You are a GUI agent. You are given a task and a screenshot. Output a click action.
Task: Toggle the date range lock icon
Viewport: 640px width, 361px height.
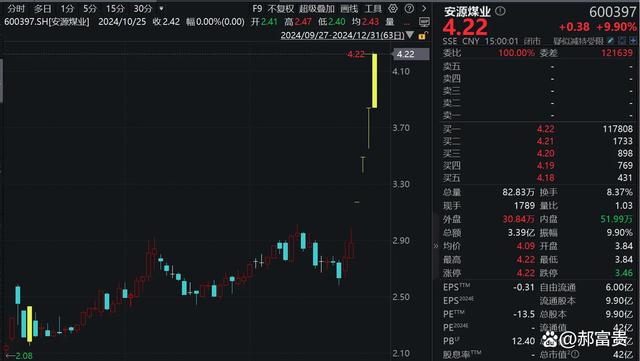click(422, 36)
